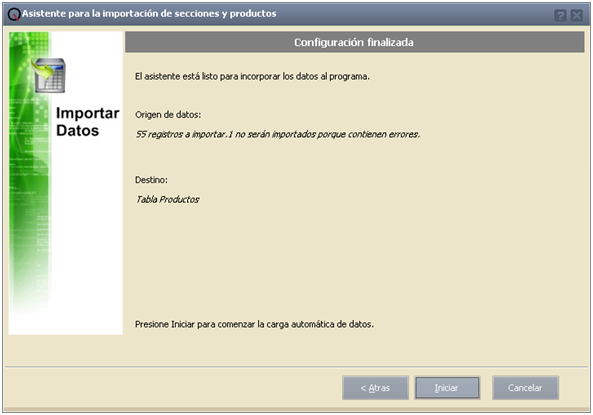The image size is (593, 415).
Task: Select the Tabla Productos destination text
Action: 168,199
